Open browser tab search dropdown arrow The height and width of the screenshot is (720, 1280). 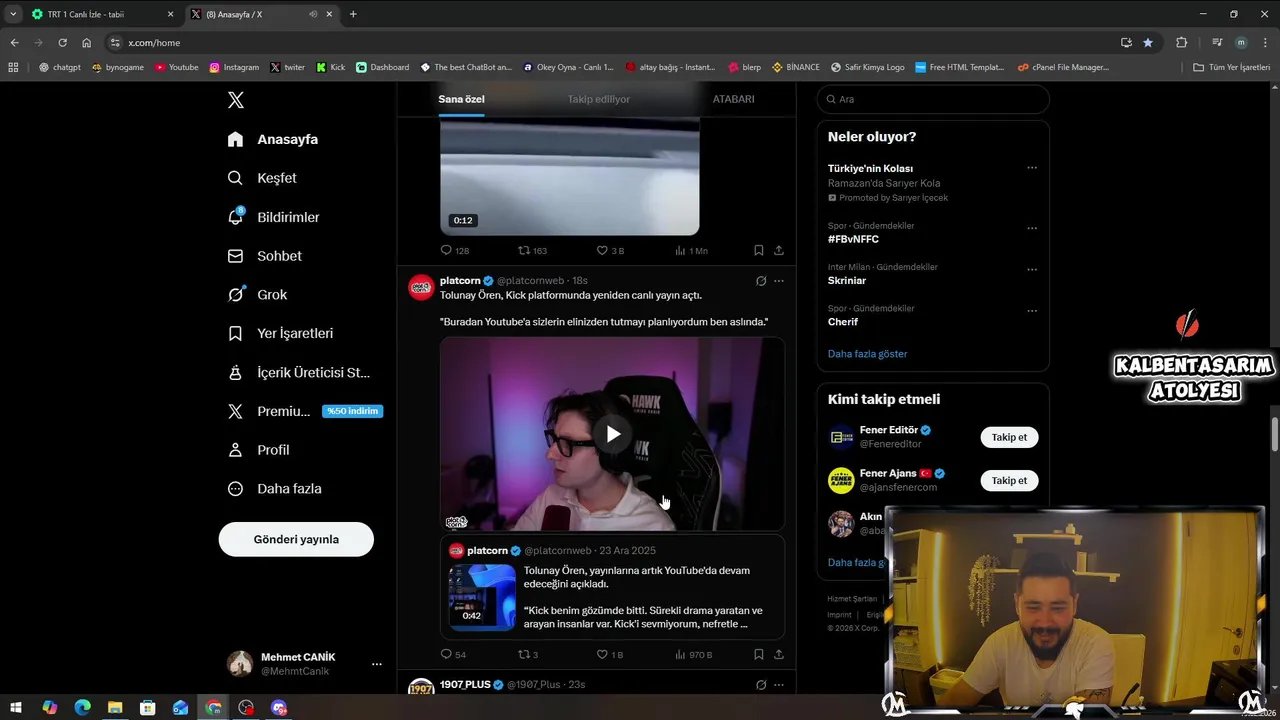tap(13, 14)
